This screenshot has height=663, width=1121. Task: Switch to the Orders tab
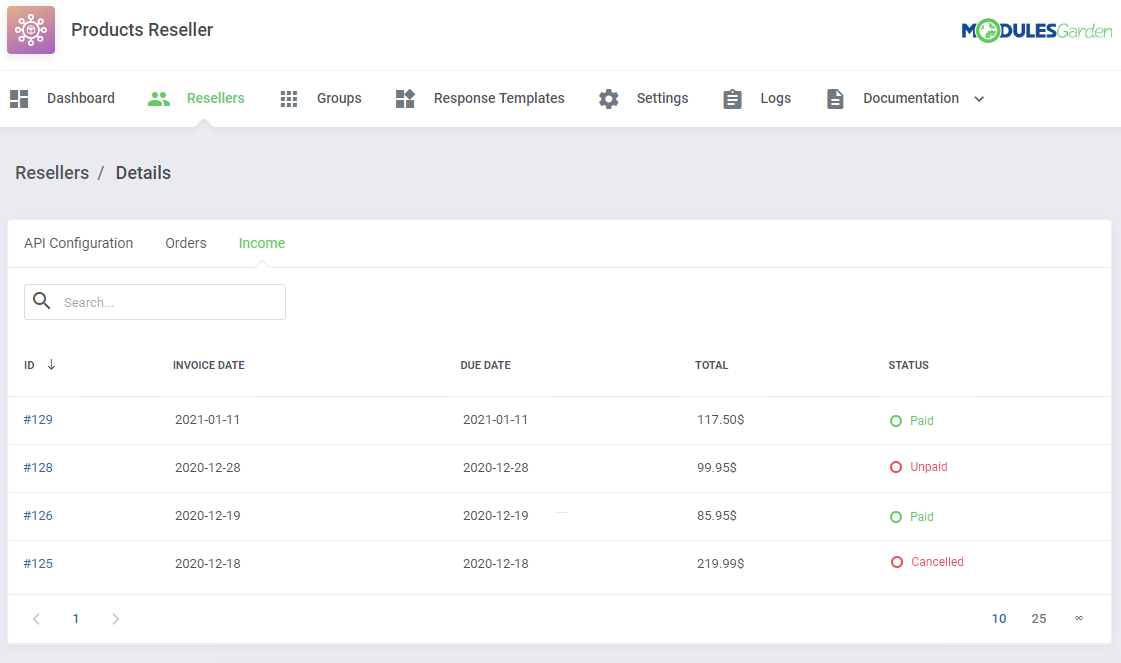click(x=186, y=243)
